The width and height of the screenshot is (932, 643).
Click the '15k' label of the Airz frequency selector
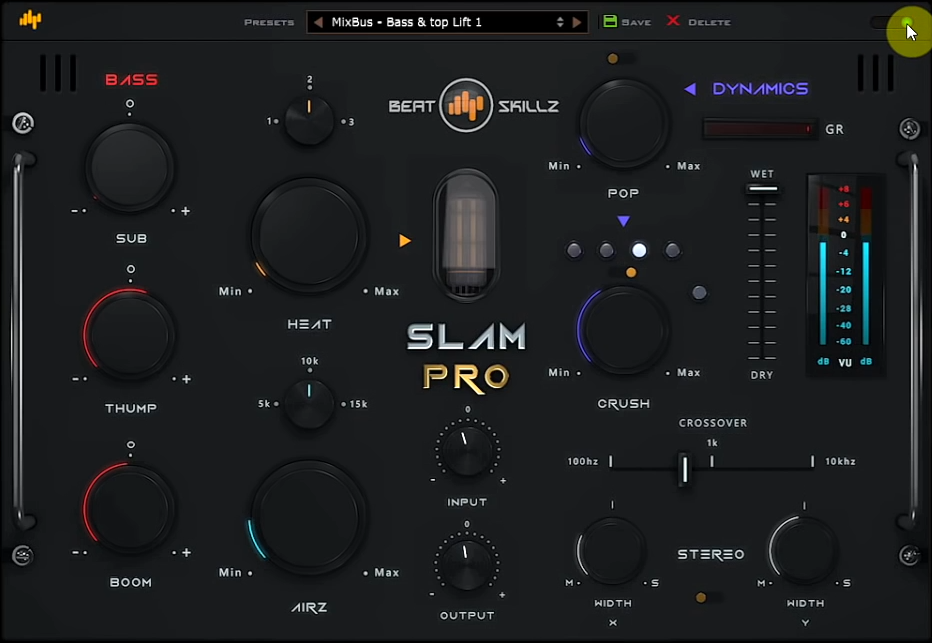(x=358, y=404)
